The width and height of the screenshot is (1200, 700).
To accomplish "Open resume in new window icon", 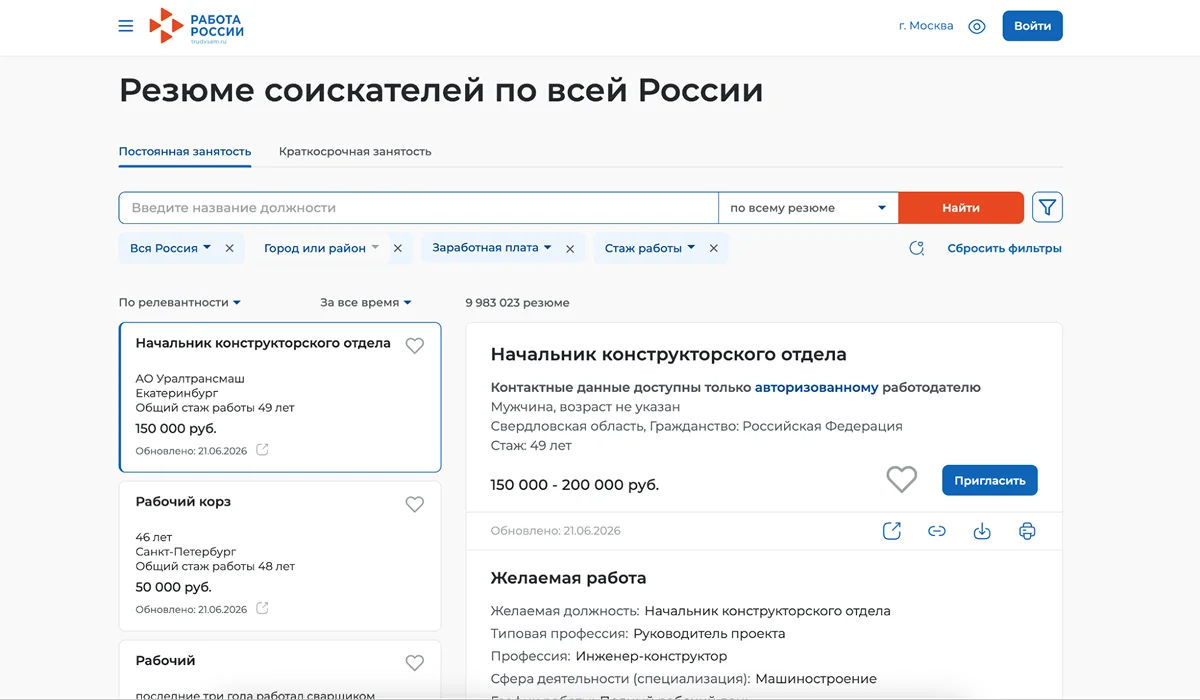I will pyautogui.click(x=892, y=531).
